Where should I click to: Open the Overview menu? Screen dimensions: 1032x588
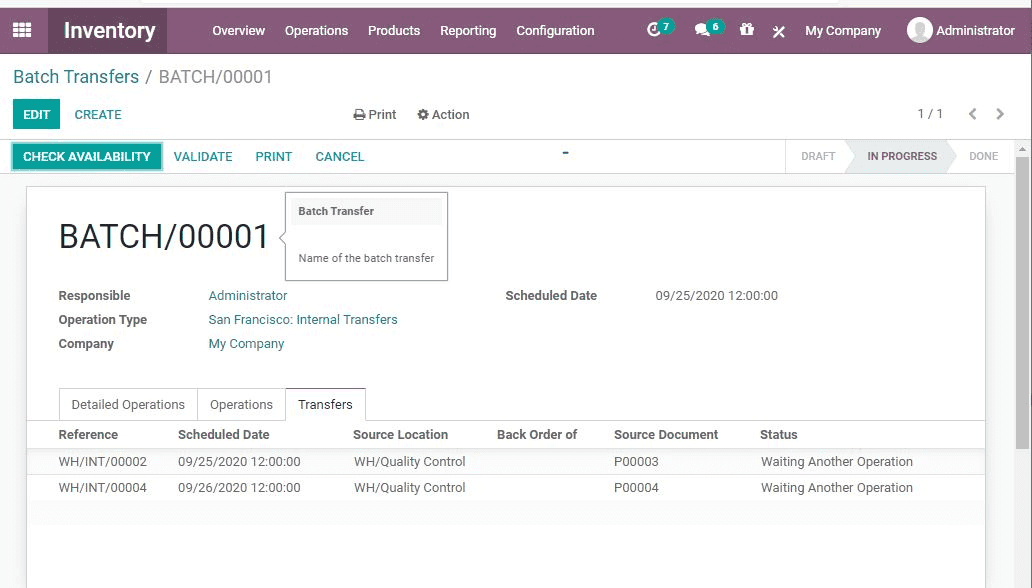point(238,30)
